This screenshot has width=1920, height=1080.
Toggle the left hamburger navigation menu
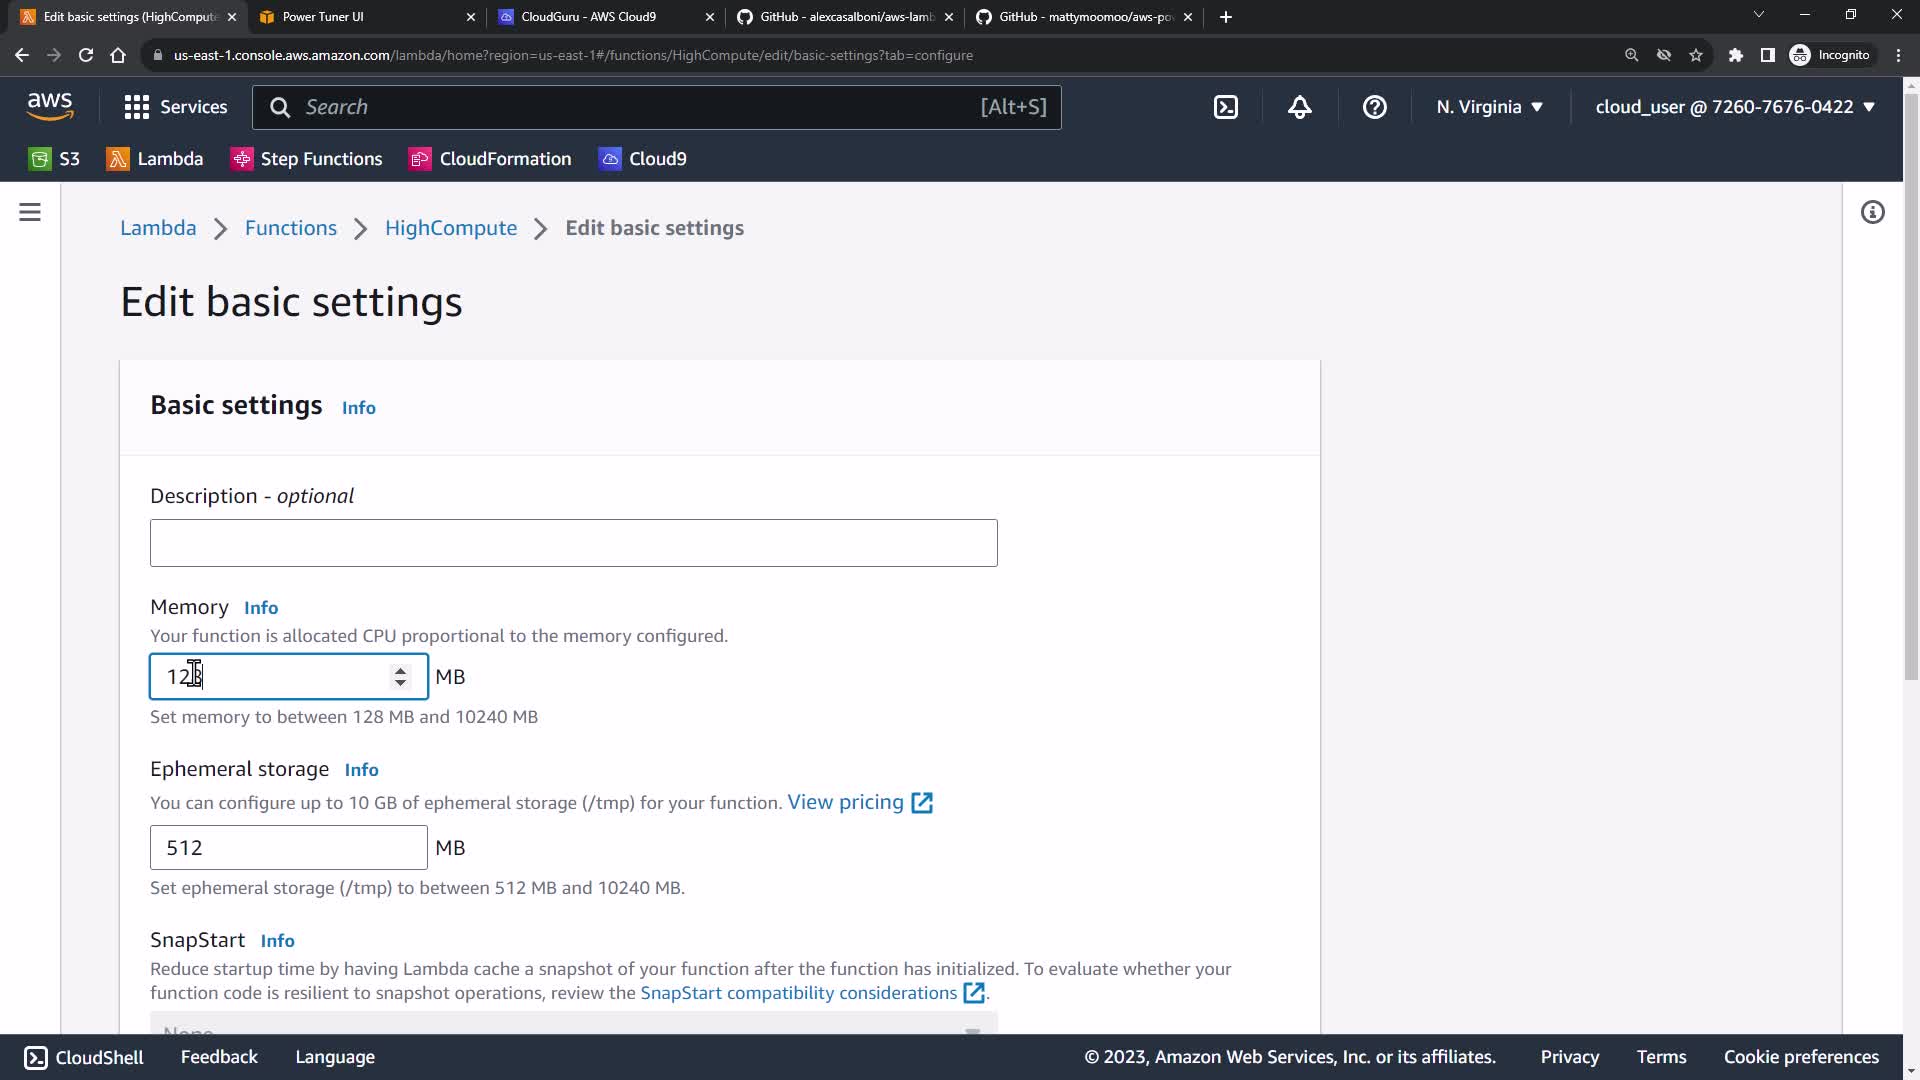click(x=30, y=212)
